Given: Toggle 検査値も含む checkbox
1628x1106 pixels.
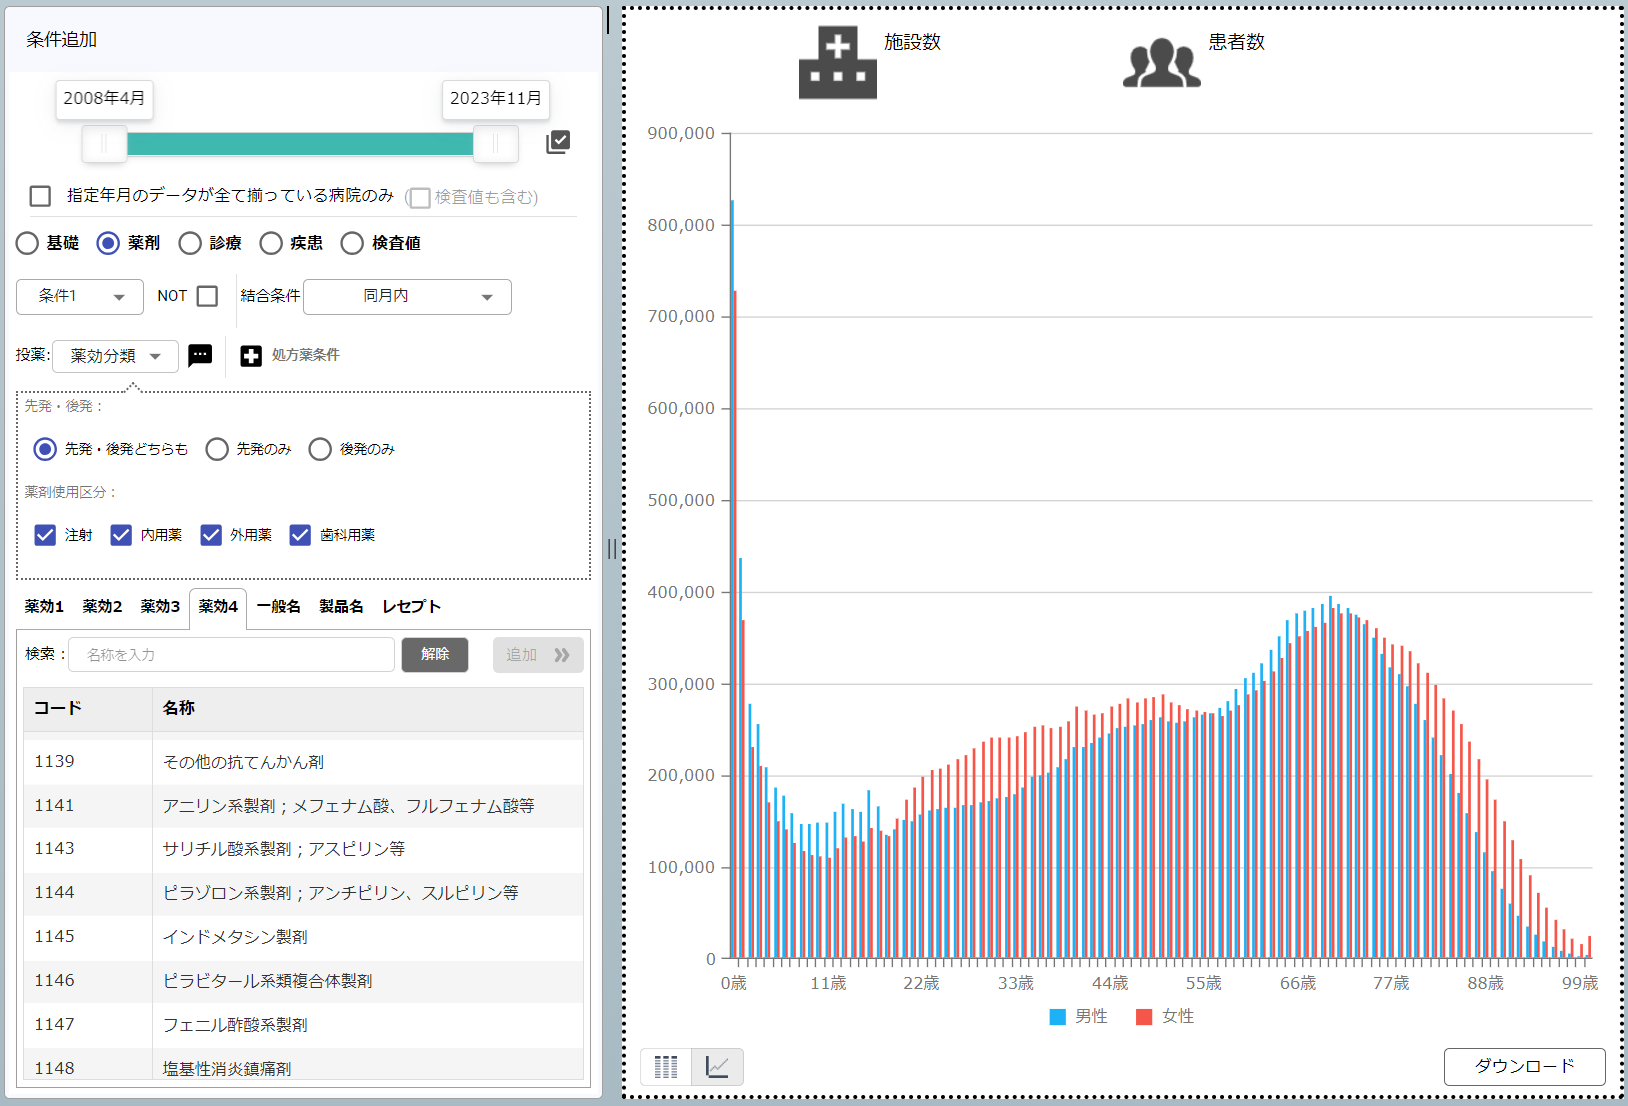Looking at the screenshot, I should point(420,198).
